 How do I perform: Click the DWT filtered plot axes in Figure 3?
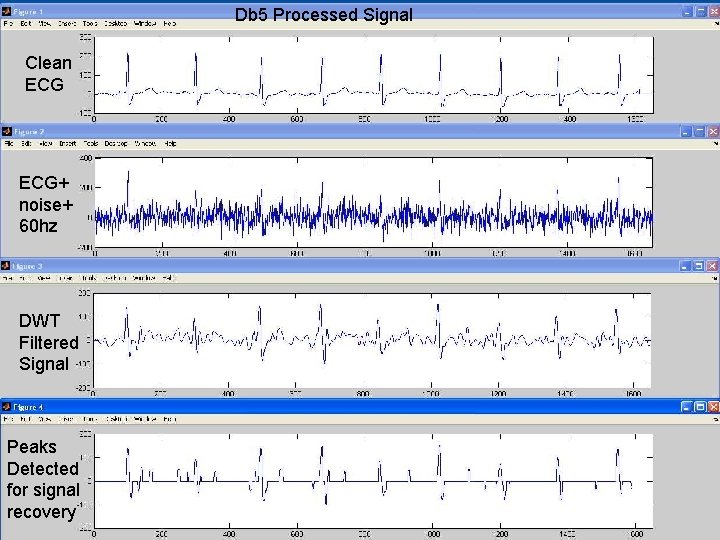[x=372, y=340]
